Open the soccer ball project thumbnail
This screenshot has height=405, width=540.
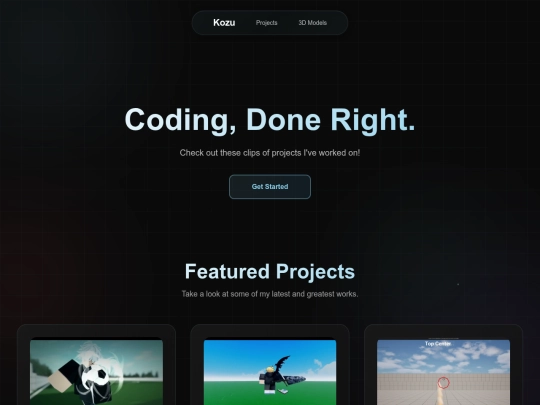96,372
